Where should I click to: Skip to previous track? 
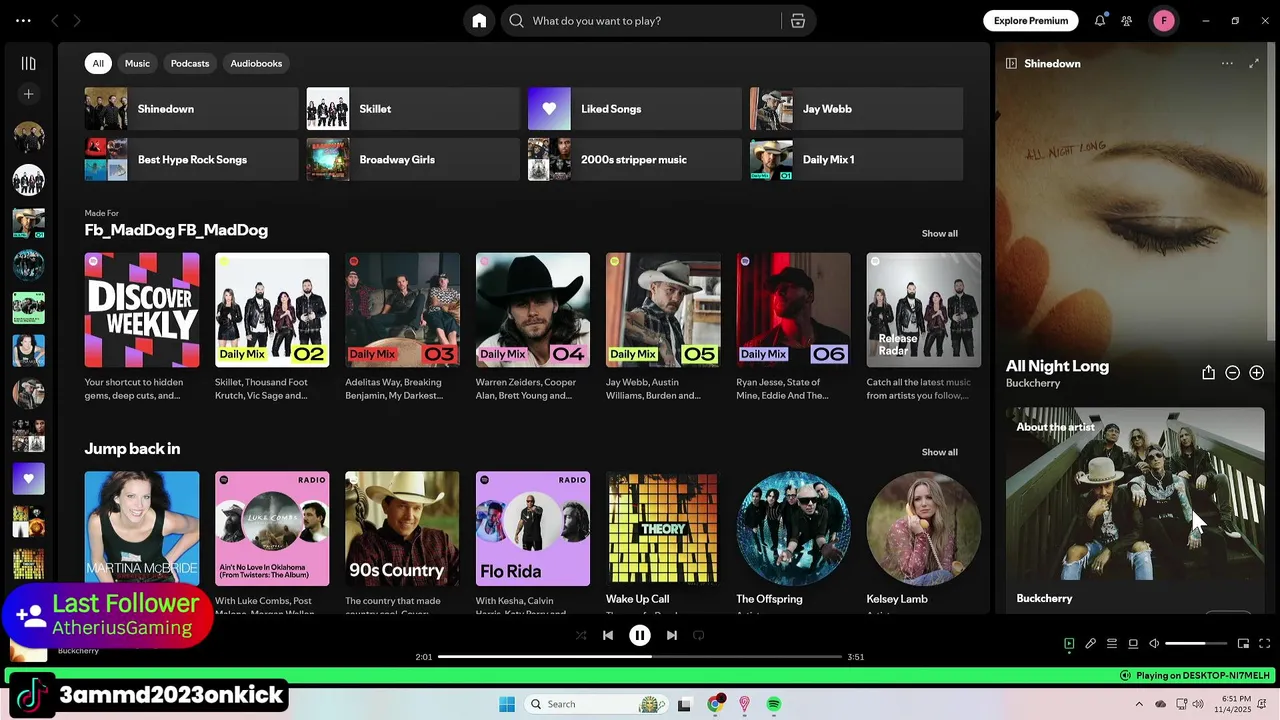[608, 635]
